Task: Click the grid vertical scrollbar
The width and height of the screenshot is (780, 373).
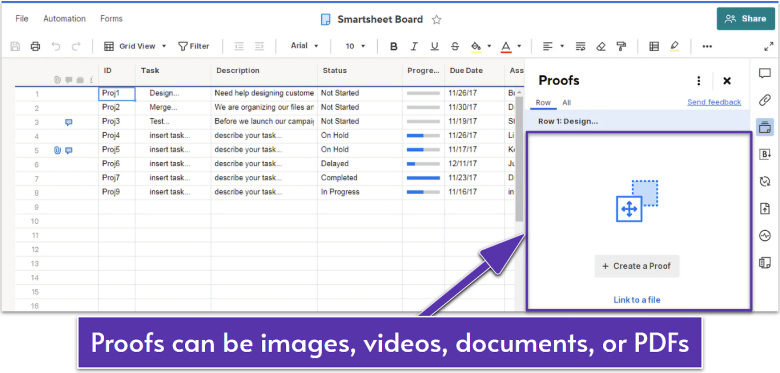Action: click(x=519, y=159)
